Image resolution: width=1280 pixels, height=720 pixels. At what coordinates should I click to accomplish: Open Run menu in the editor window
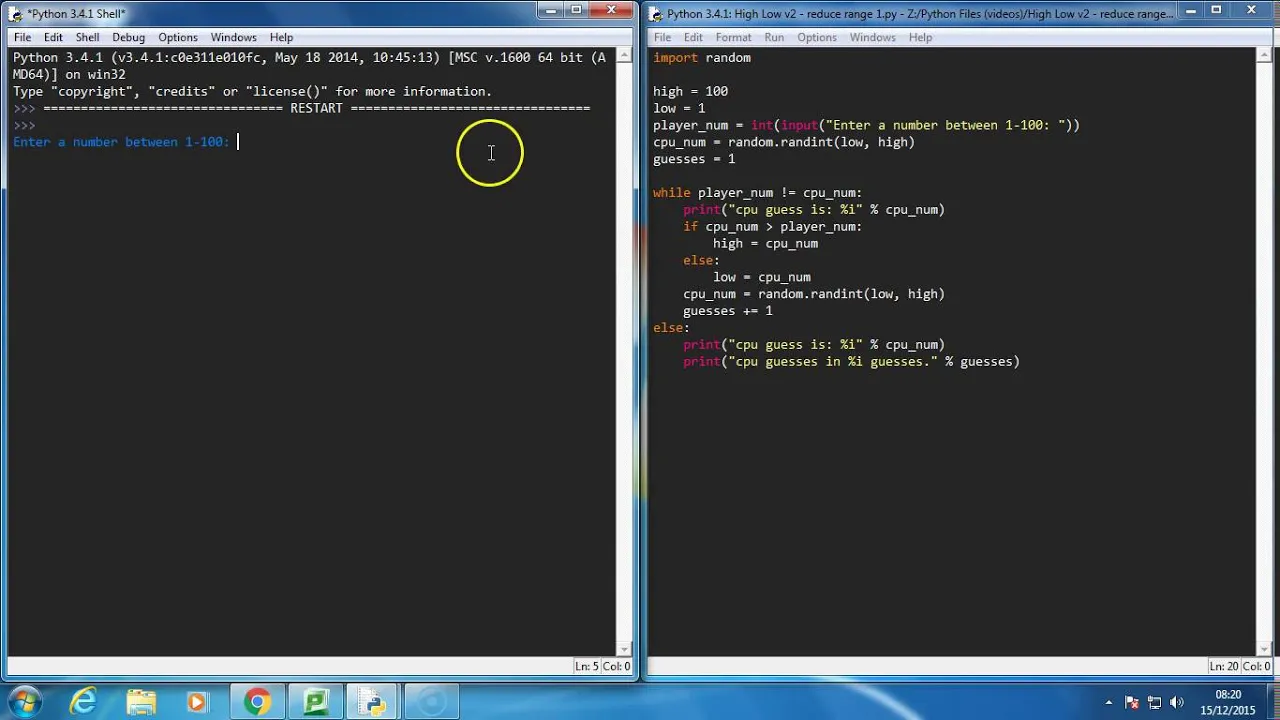pos(774,37)
